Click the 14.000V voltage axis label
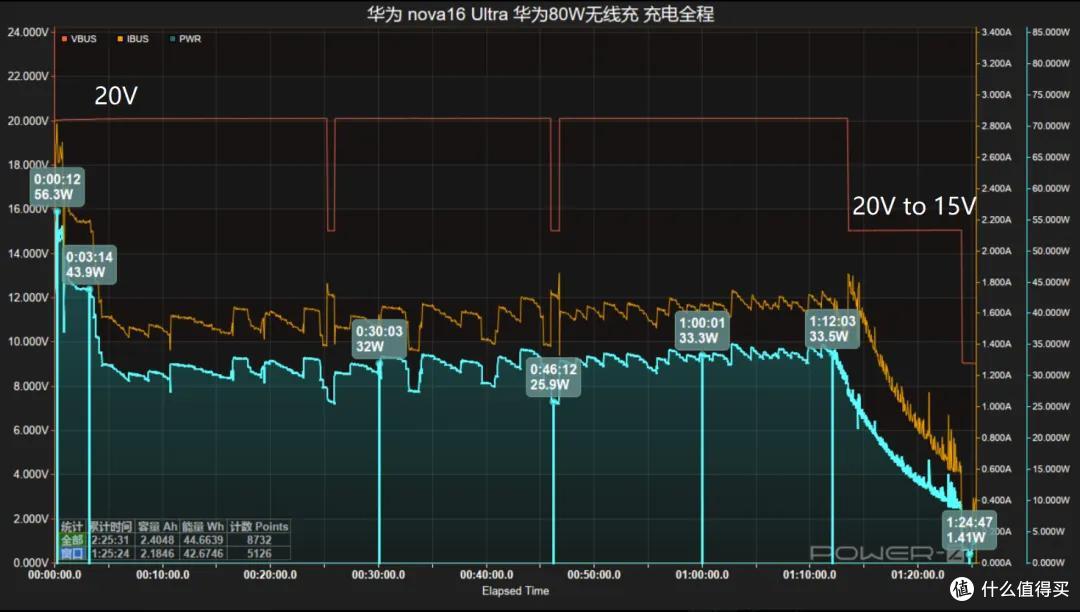 point(28,253)
